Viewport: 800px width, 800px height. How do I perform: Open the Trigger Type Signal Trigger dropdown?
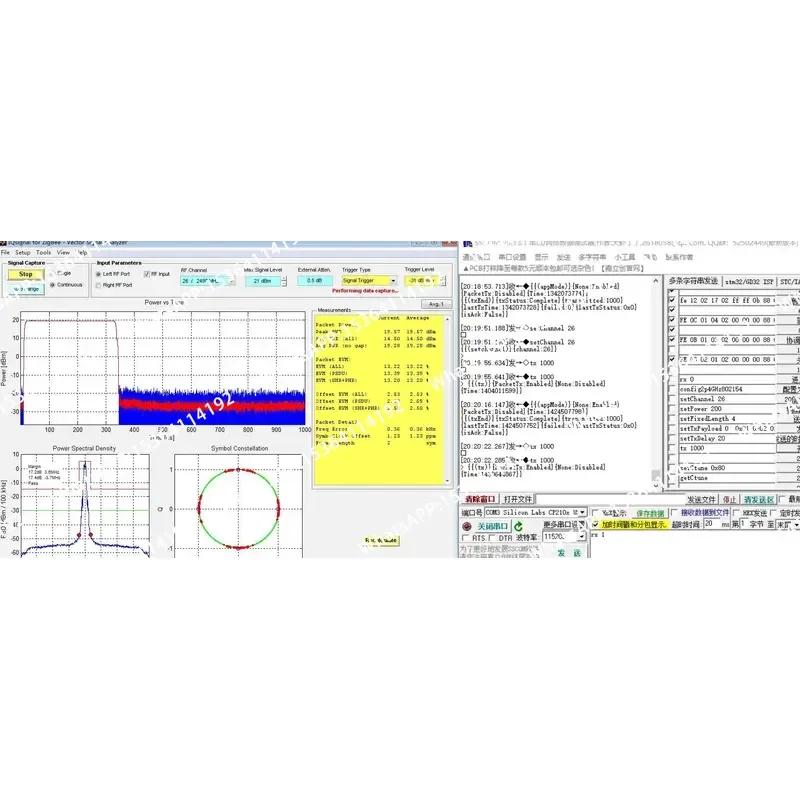(369, 281)
